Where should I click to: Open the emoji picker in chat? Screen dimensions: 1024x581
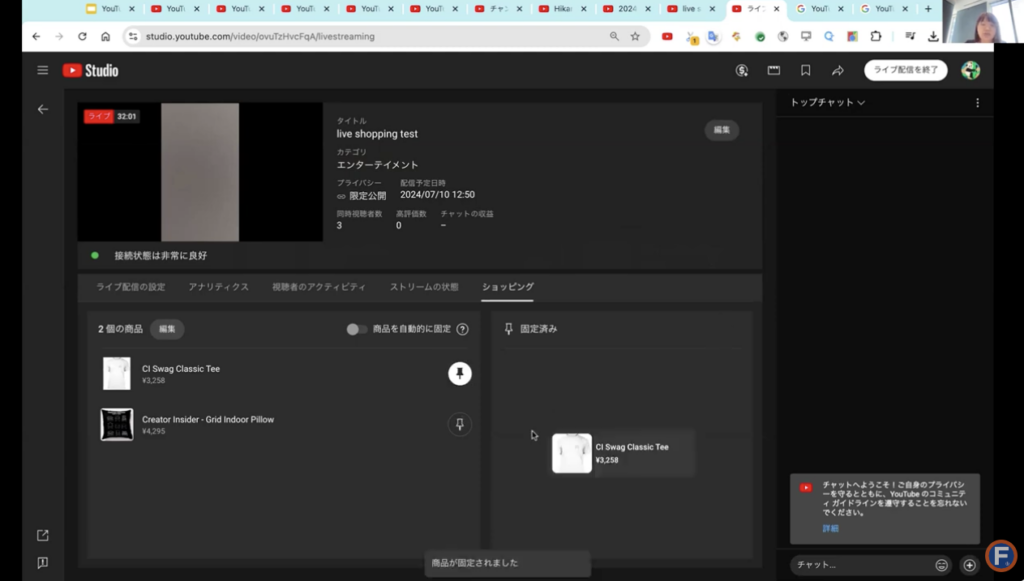(x=941, y=565)
